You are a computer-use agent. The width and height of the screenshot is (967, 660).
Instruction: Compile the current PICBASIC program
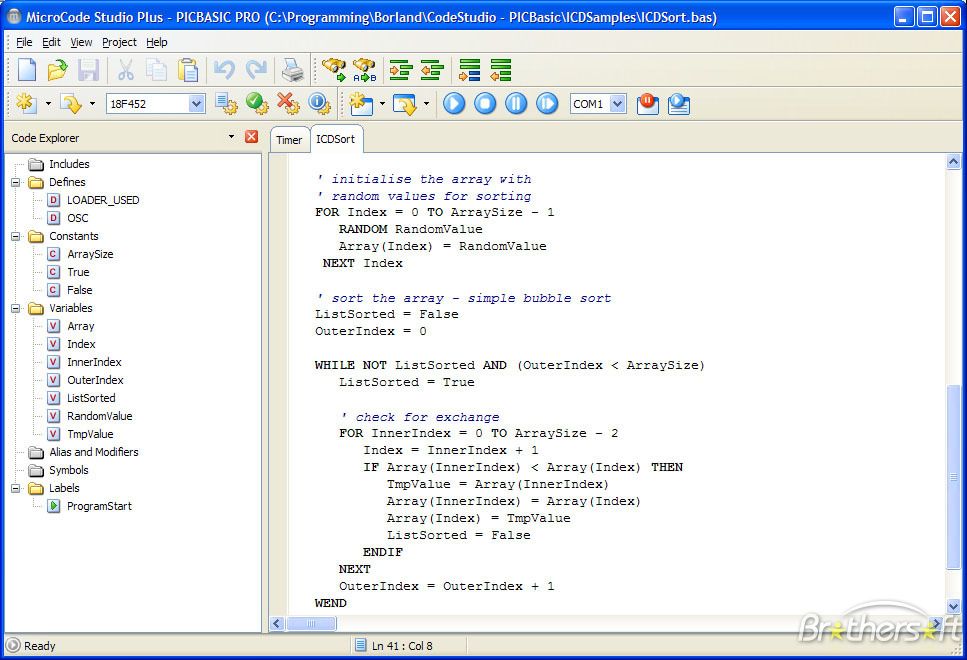[x=227, y=103]
